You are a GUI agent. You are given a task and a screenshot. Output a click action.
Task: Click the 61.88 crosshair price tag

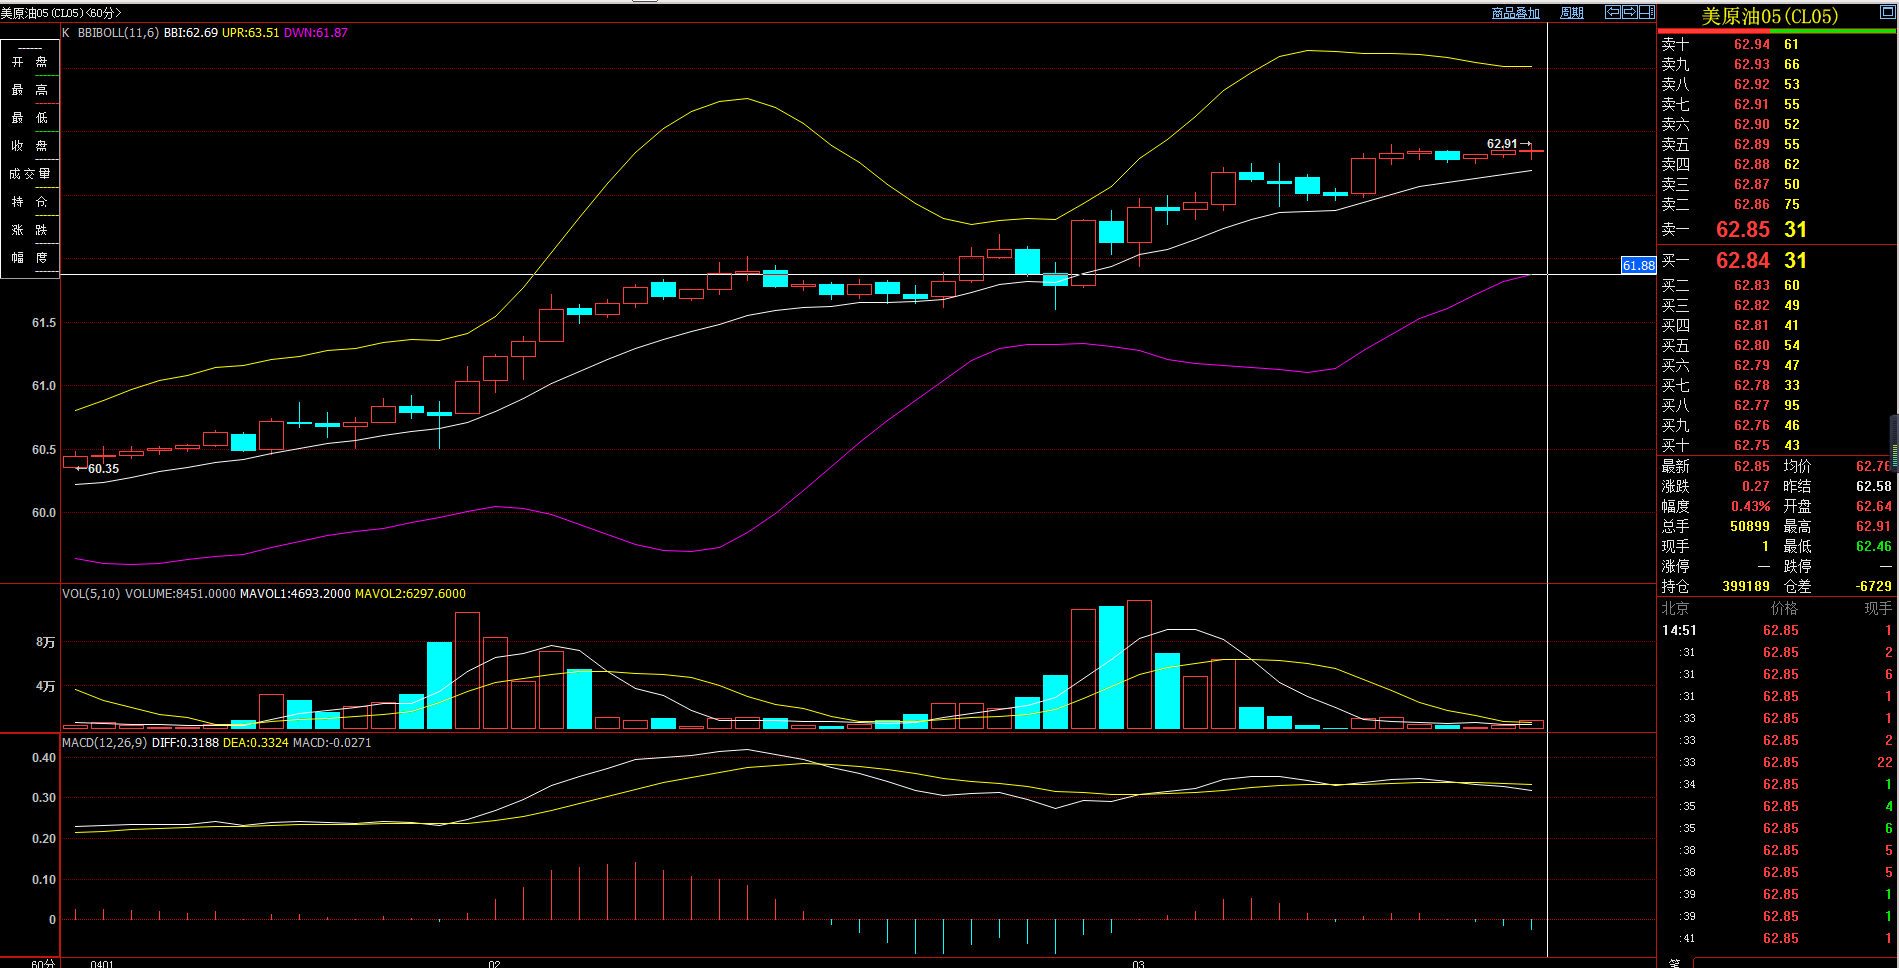click(x=1638, y=266)
